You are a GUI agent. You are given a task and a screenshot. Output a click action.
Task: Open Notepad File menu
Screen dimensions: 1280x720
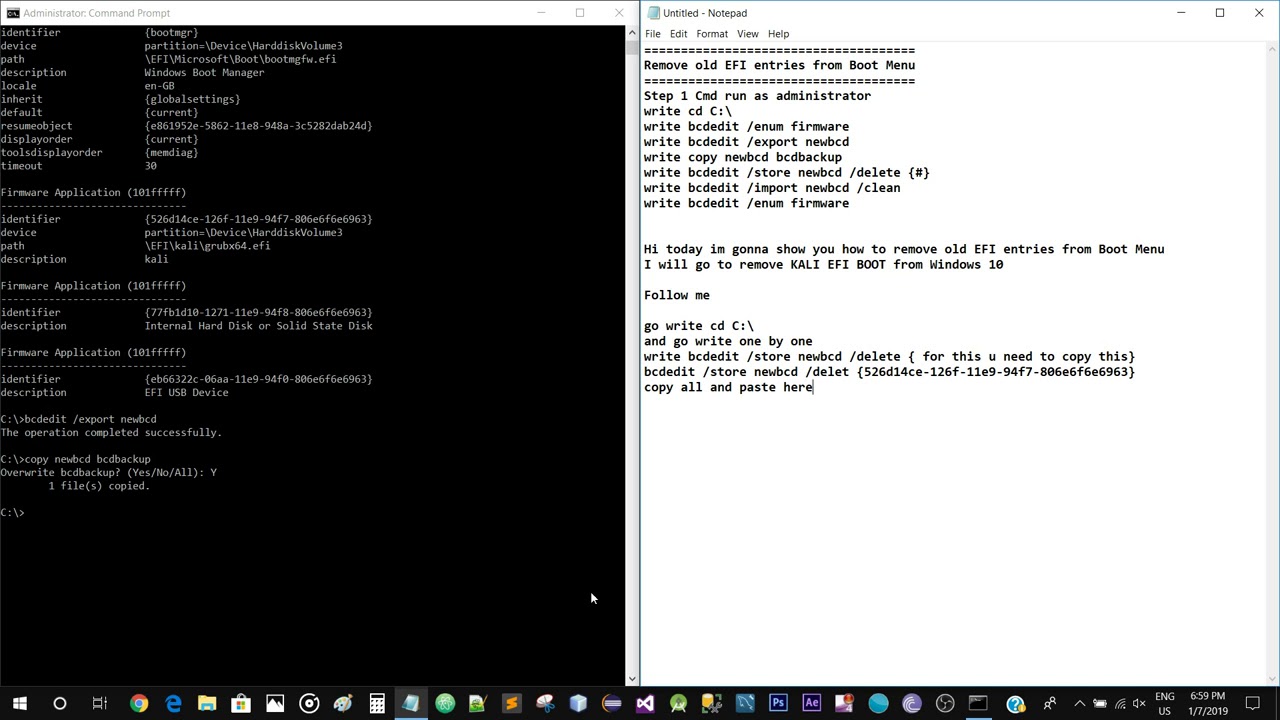[652, 34]
